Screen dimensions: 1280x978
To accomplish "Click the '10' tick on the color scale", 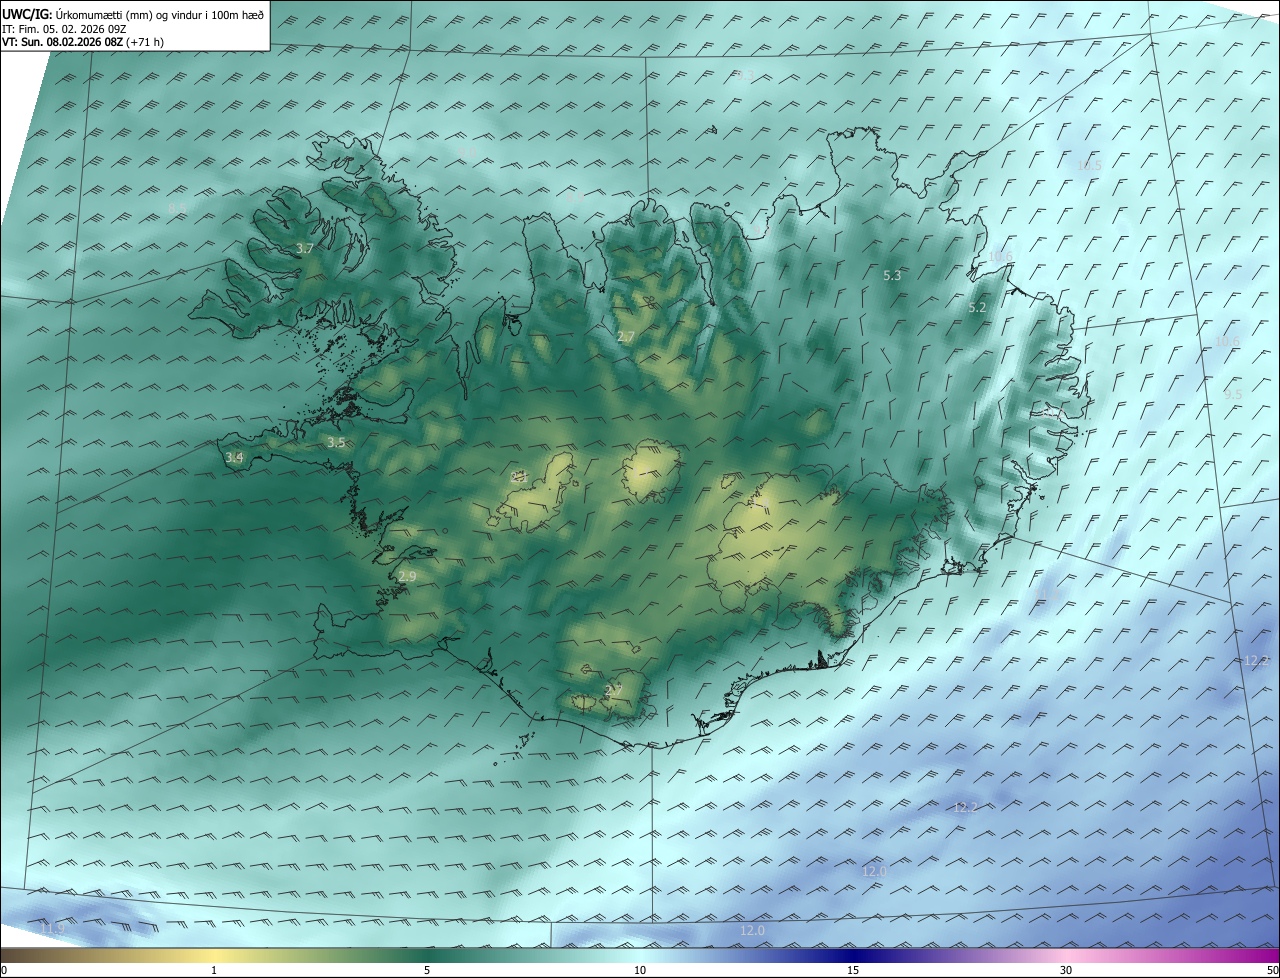I will click(x=640, y=970).
